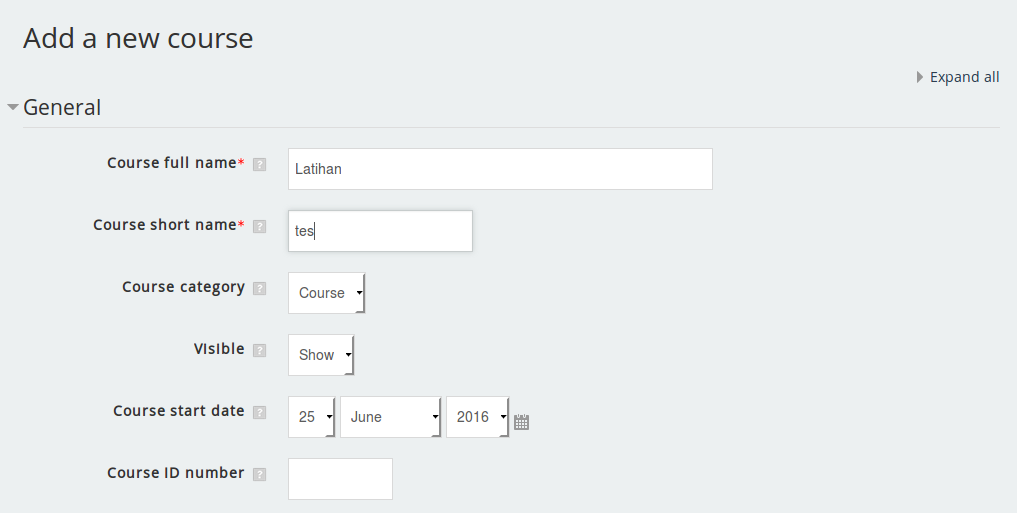The width and height of the screenshot is (1017, 513).
Task: Click the Expand all link
Action: click(964, 77)
